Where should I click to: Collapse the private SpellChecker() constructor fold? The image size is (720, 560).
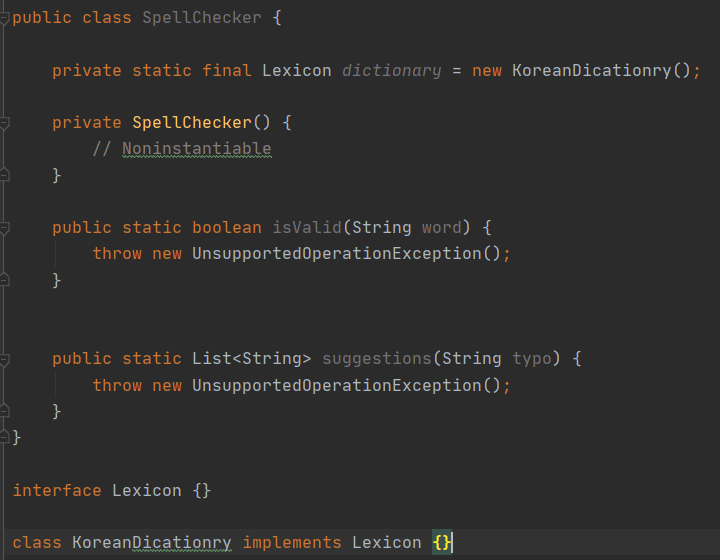[x=4, y=123]
